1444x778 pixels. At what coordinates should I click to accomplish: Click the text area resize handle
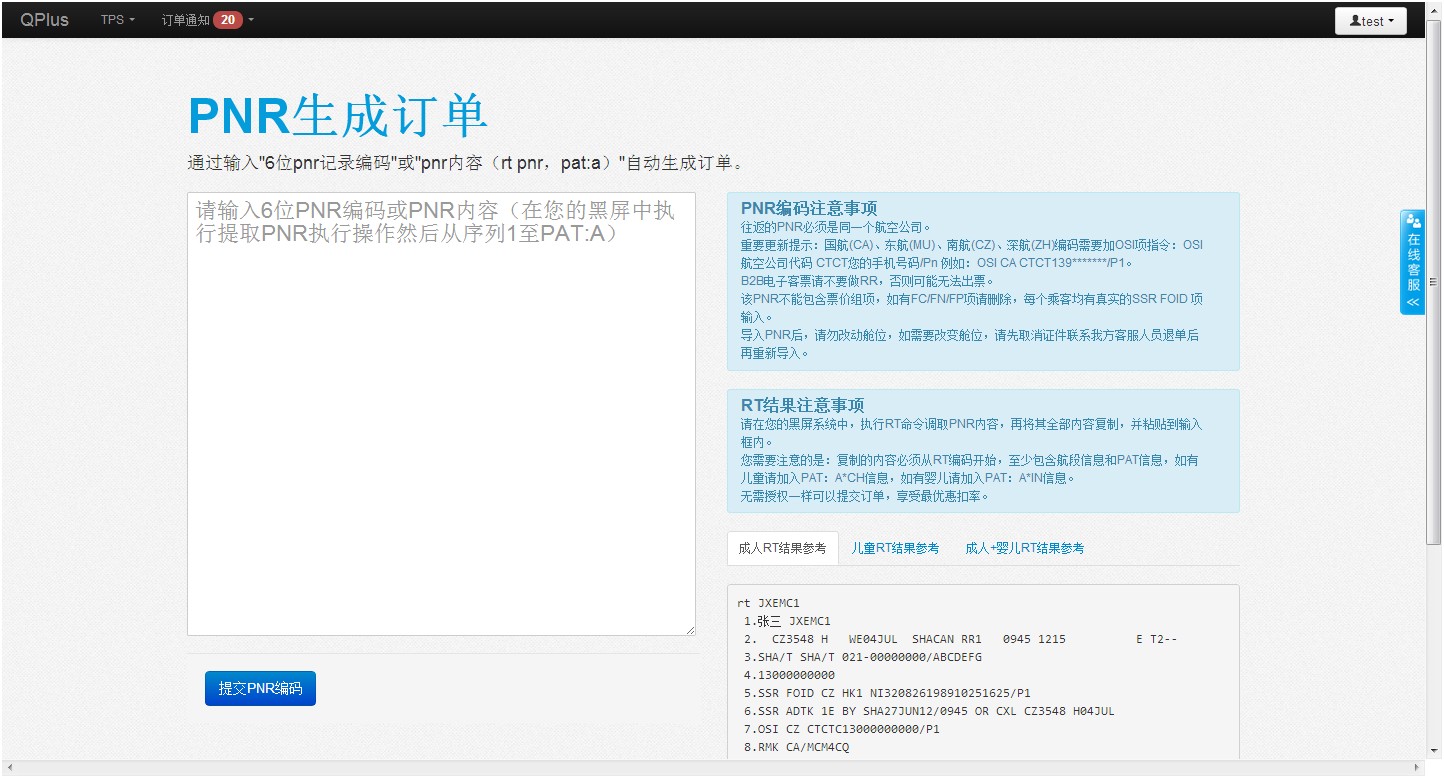tap(689, 629)
